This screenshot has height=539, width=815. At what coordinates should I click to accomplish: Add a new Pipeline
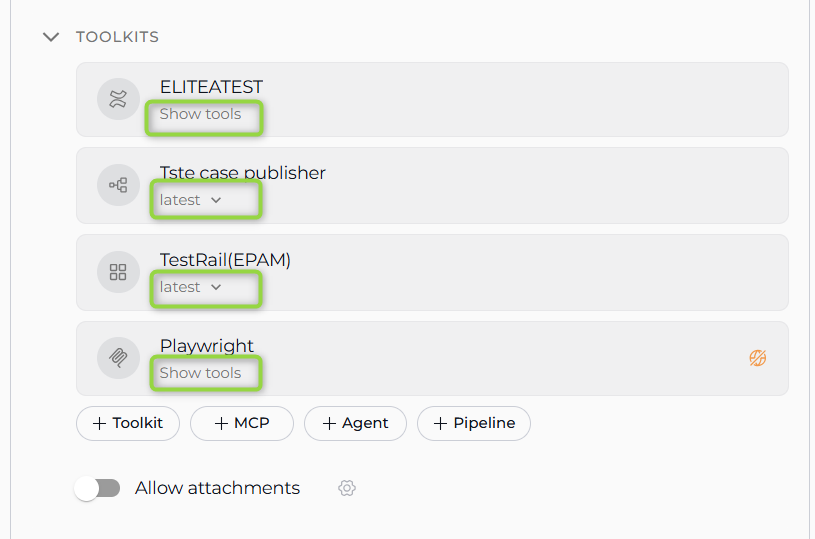click(x=473, y=423)
